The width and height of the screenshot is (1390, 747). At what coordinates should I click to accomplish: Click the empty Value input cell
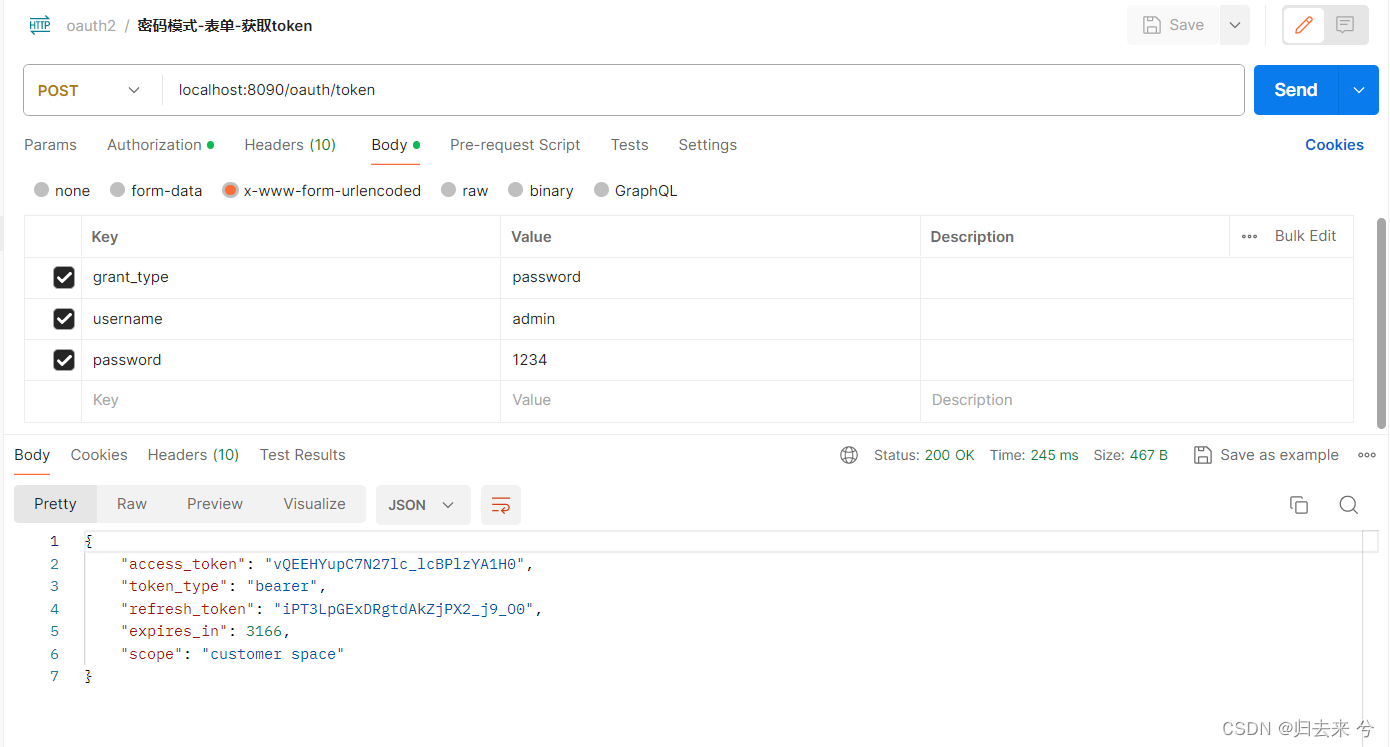point(710,400)
